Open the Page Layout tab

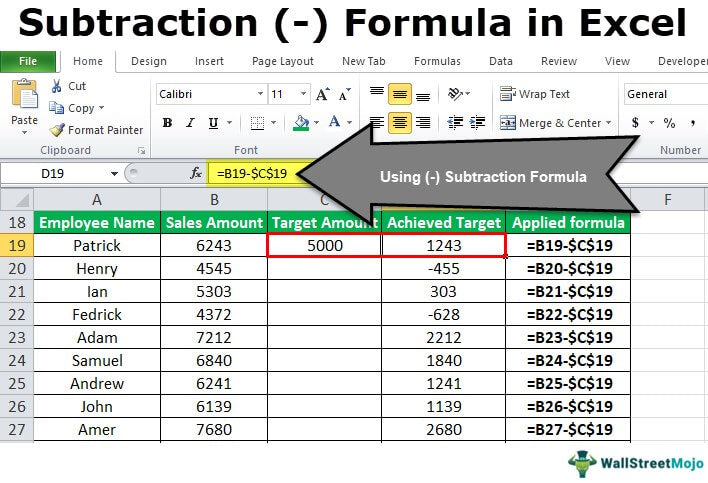[283, 61]
